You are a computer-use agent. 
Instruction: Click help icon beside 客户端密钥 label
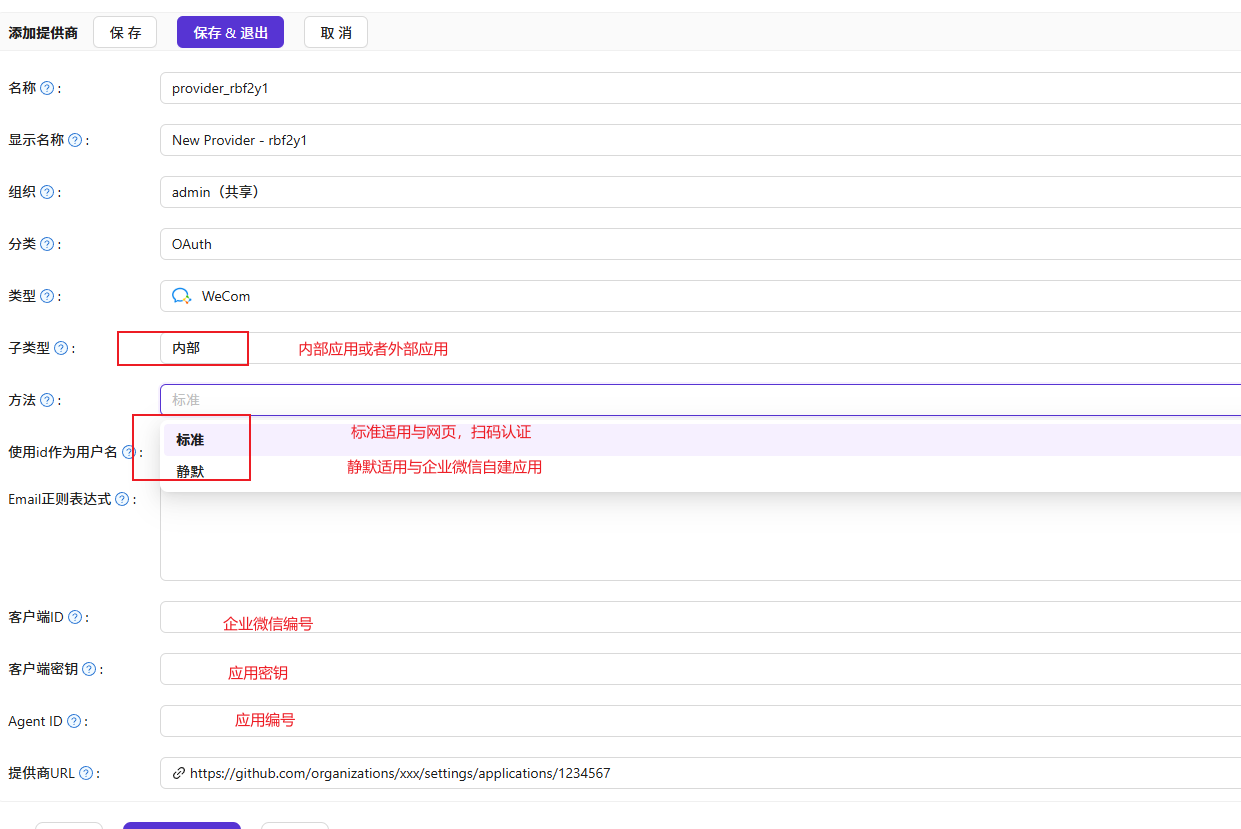pos(89,669)
